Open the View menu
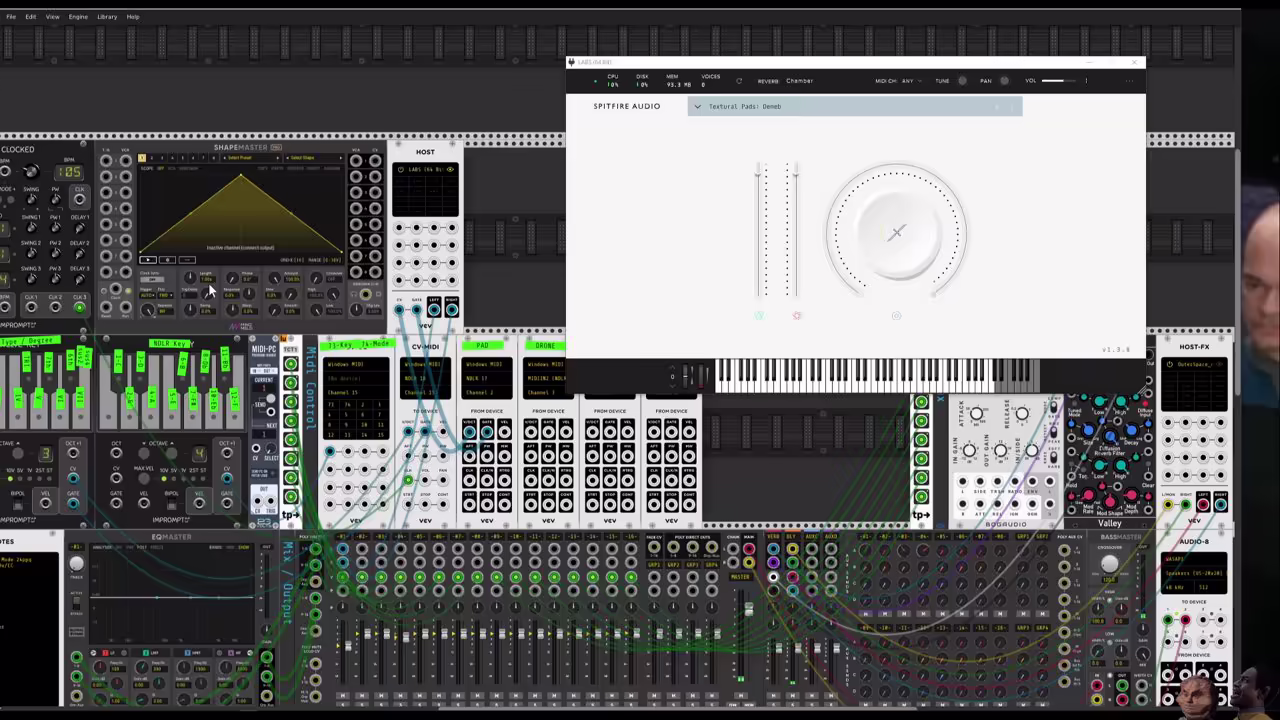Screen dimensions: 1280x720 pos(52,16)
